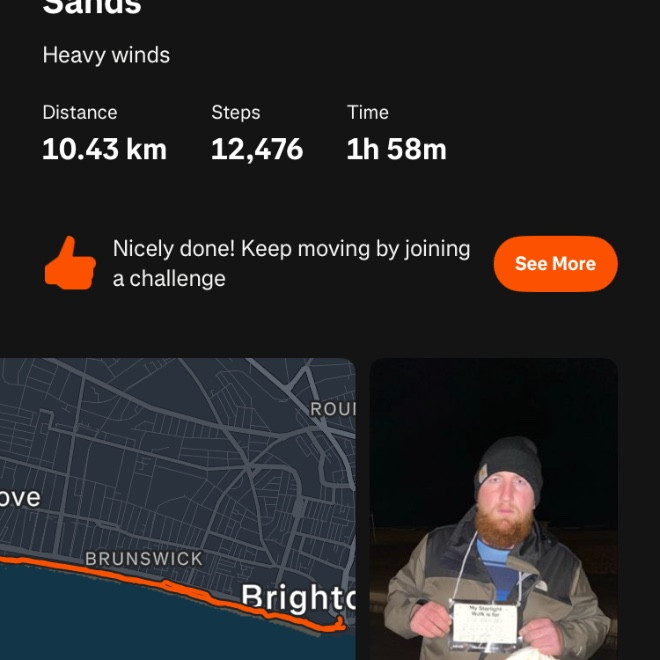The image size is (660, 660).
Task: Open the photo of the bearded man
Action: [x=494, y=509]
